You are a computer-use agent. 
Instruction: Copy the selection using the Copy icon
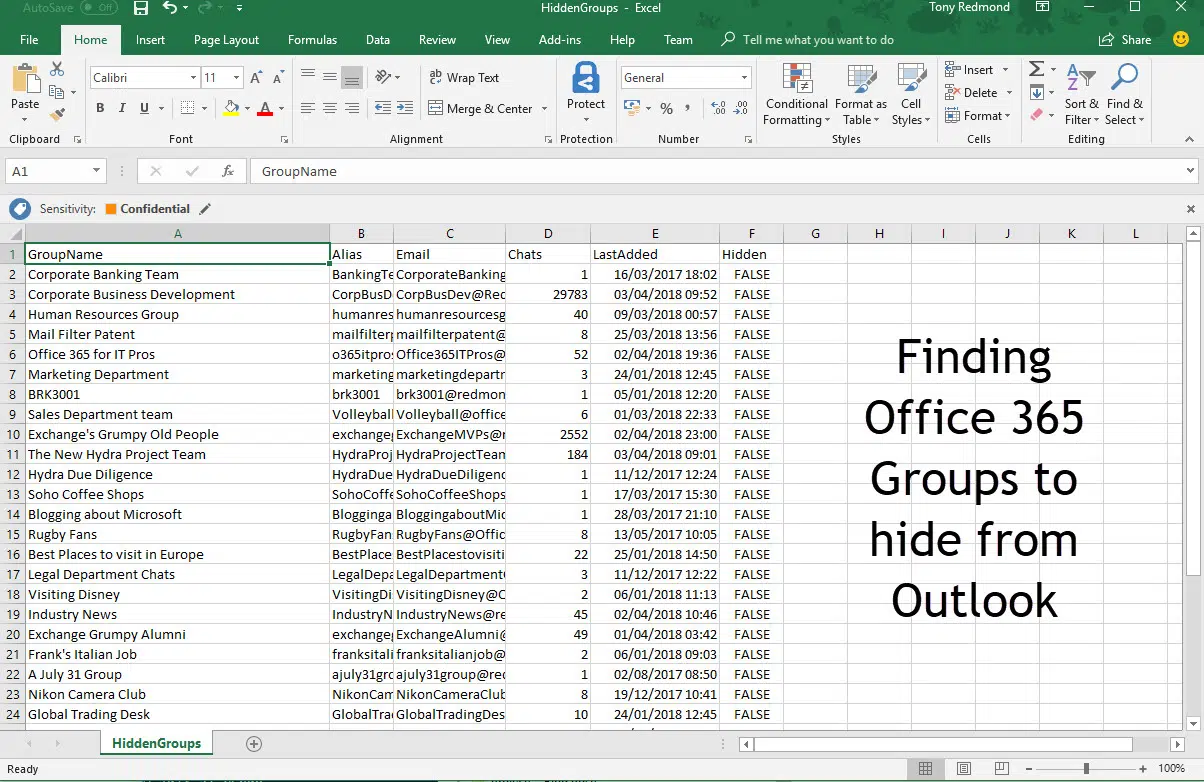pyautogui.click(x=57, y=92)
